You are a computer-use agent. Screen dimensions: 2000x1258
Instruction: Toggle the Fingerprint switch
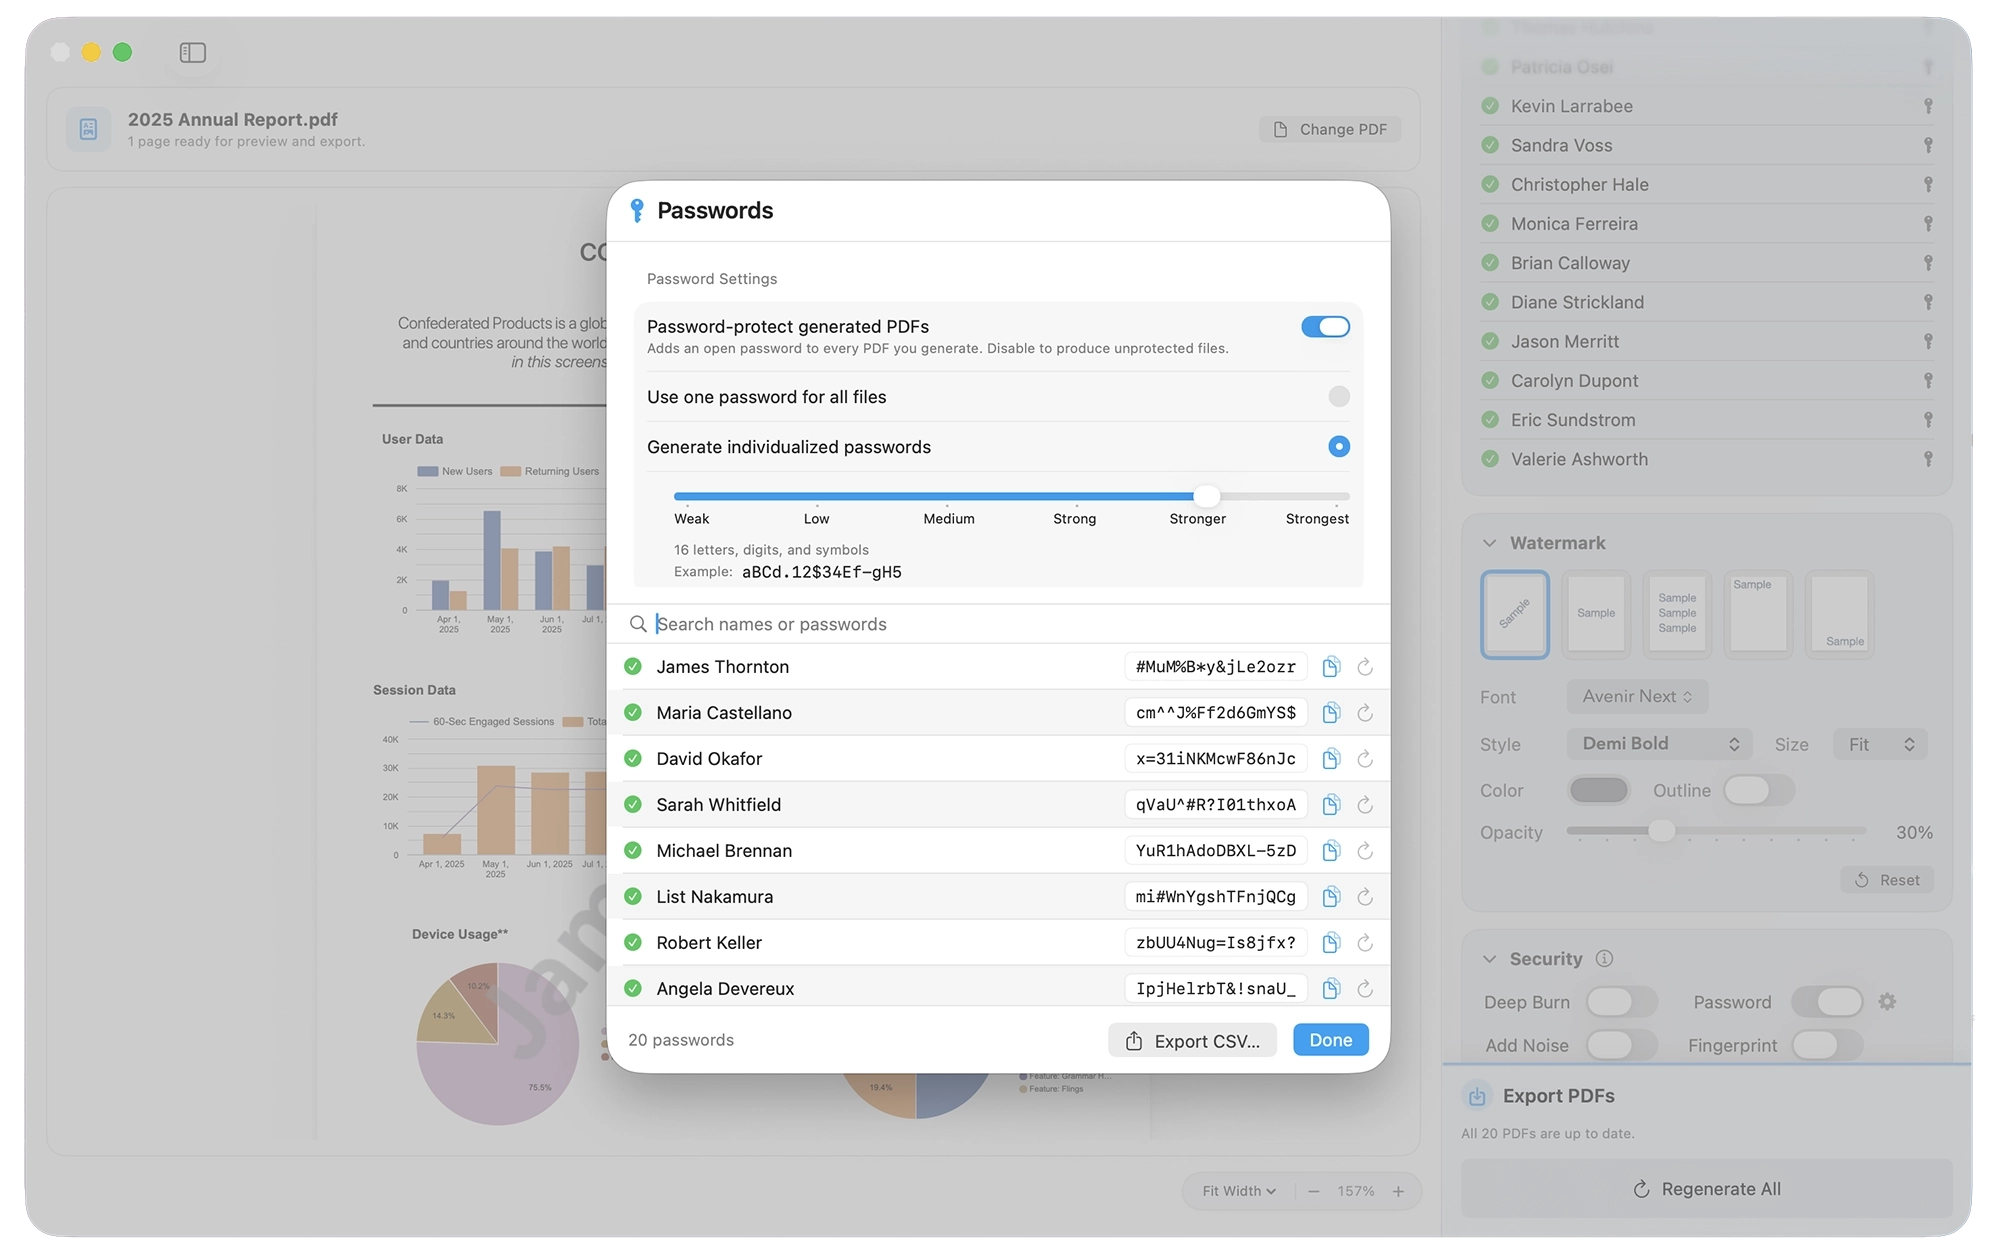[x=1827, y=1045]
